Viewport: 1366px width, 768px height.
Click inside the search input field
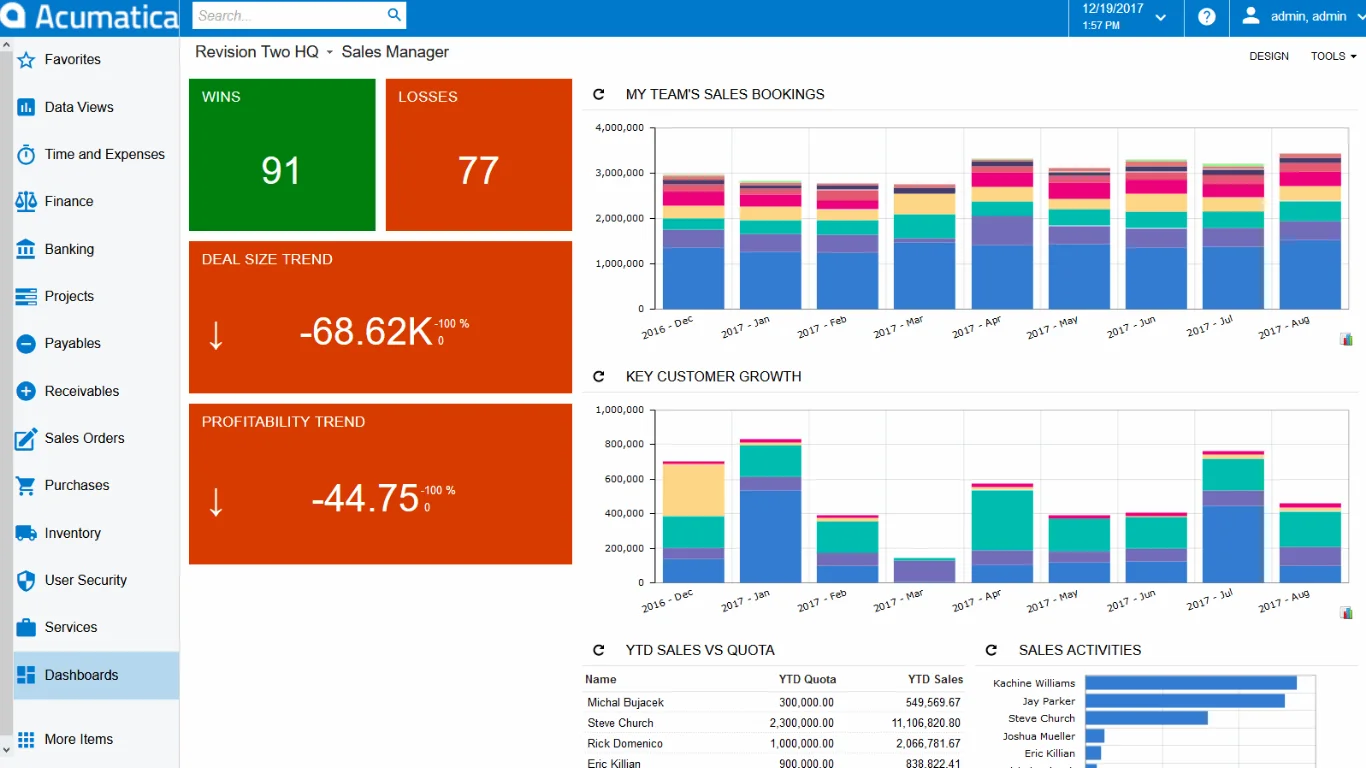pyautogui.click(x=290, y=16)
